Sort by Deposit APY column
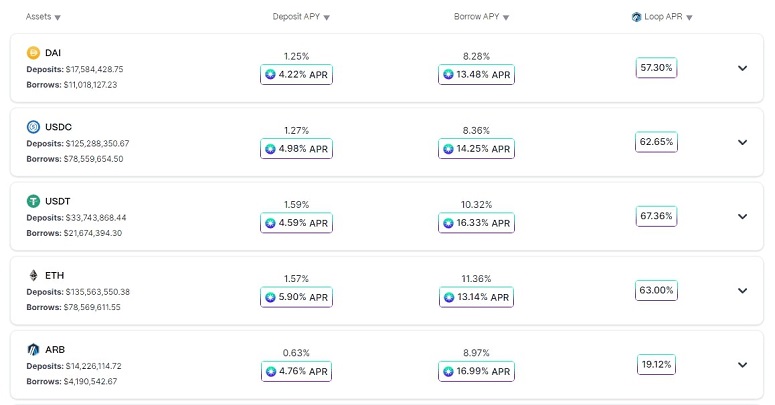 point(301,17)
